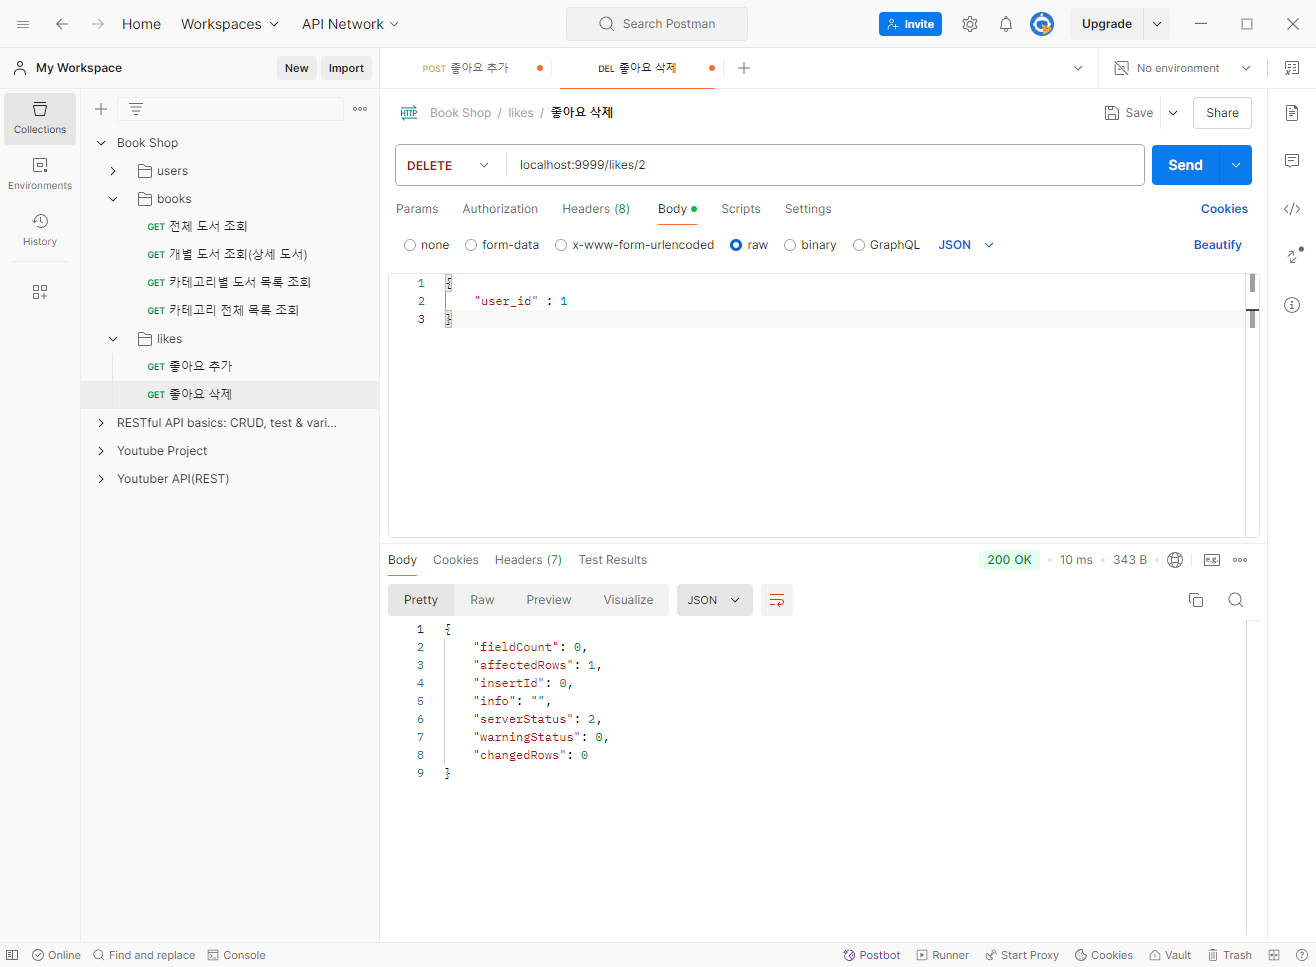Open the network globe icon in response
Screen dimensions: 1316x967
coord(1175,560)
